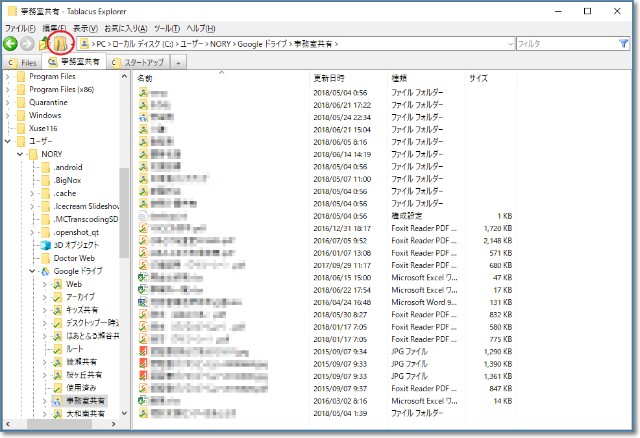Viewport: 640px width, 438px height.
Task: Collapse the NORY folder node
Action: click(20, 154)
